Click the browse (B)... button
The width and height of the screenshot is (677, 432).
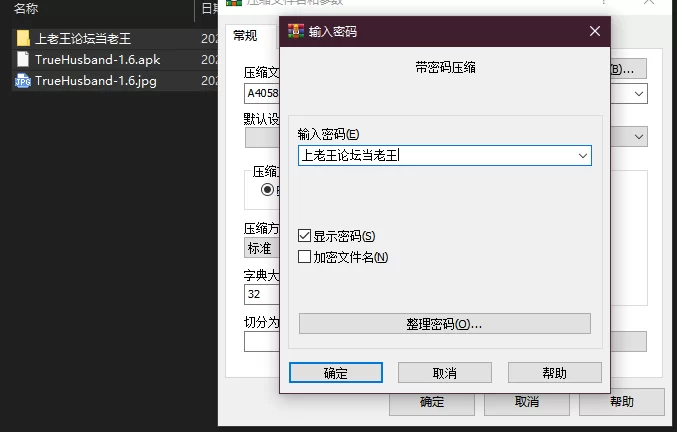pyautogui.click(x=628, y=69)
